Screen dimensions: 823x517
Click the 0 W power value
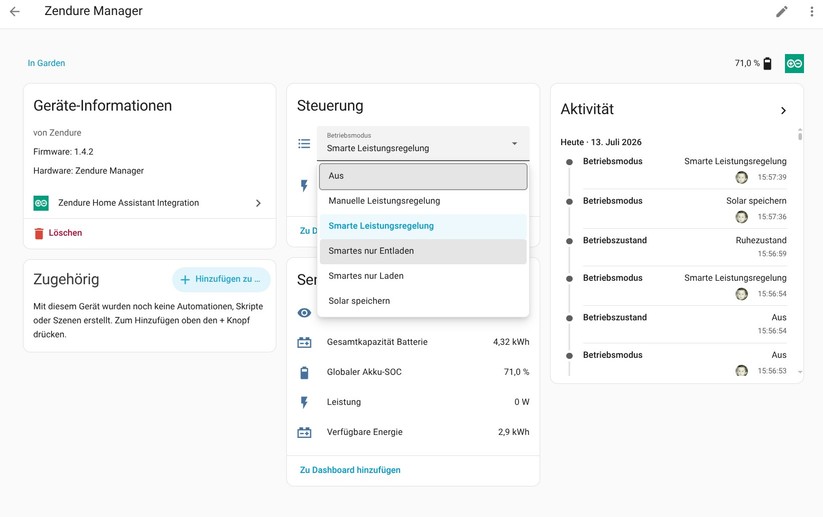point(522,402)
